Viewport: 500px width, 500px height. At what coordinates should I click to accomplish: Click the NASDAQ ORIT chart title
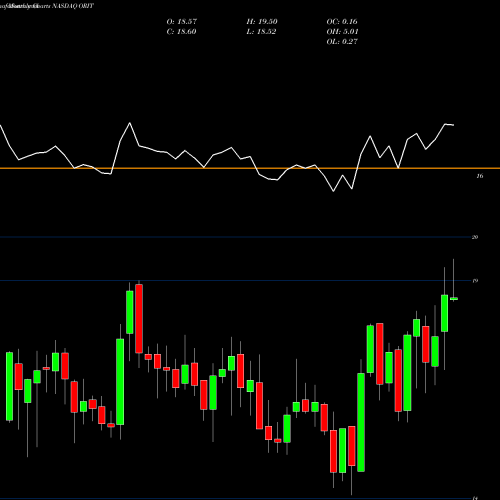[73, 6]
